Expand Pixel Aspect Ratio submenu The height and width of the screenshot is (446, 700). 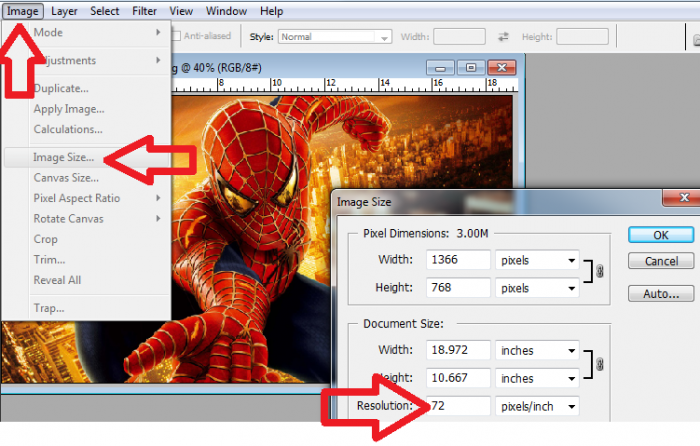(87, 198)
